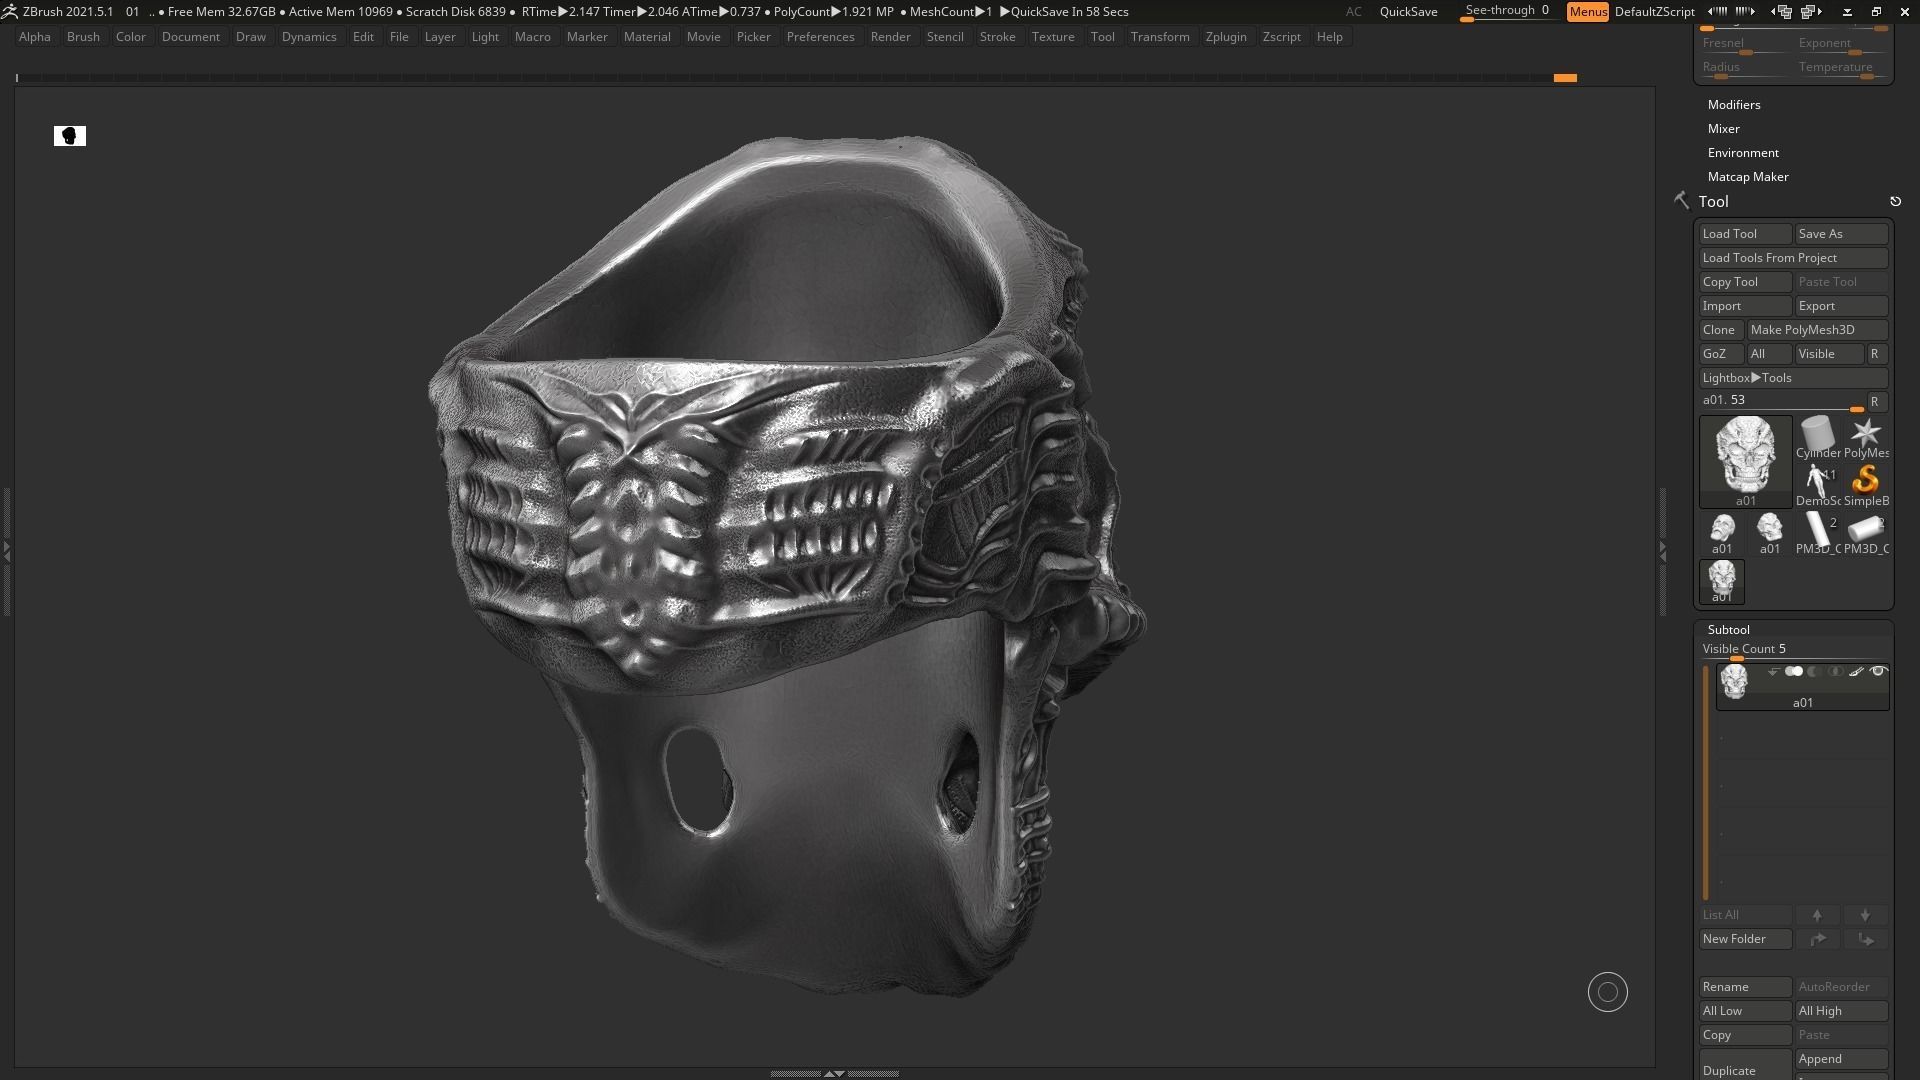Click the a01 subtool skull thumbnail
The height and width of the screenshot is (1080, 1920).
[1734, 682]
